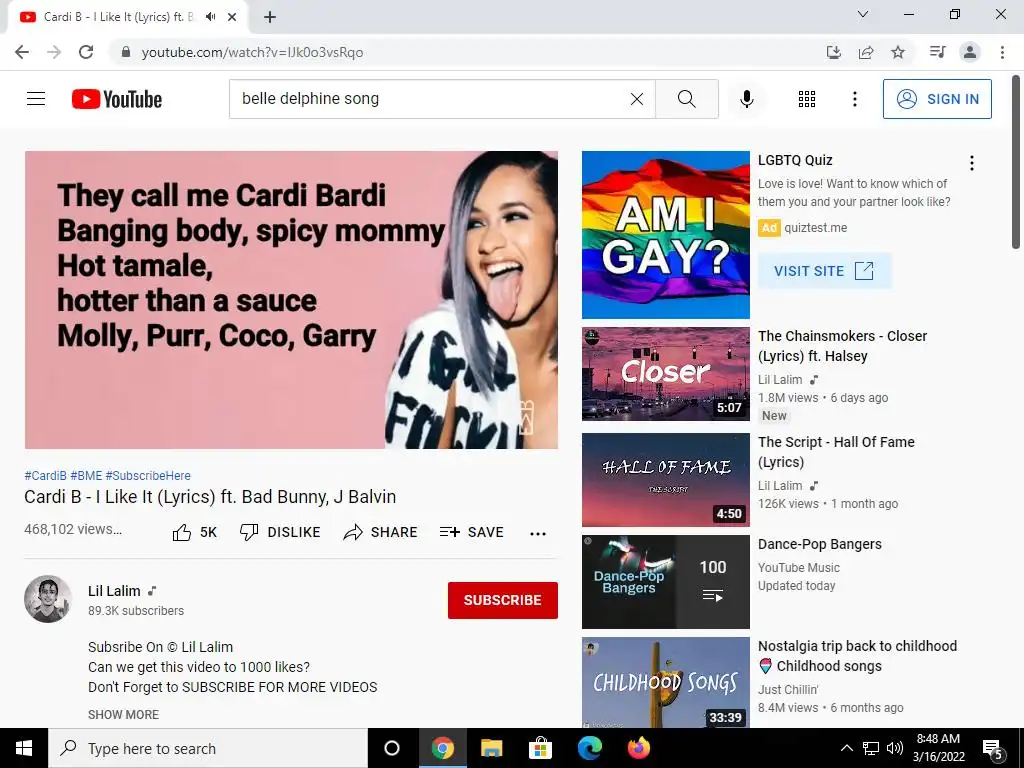Viewport: 1024px width, 768px height.
Task: Open the #BME hashtag link
Action: coord(86,475)
